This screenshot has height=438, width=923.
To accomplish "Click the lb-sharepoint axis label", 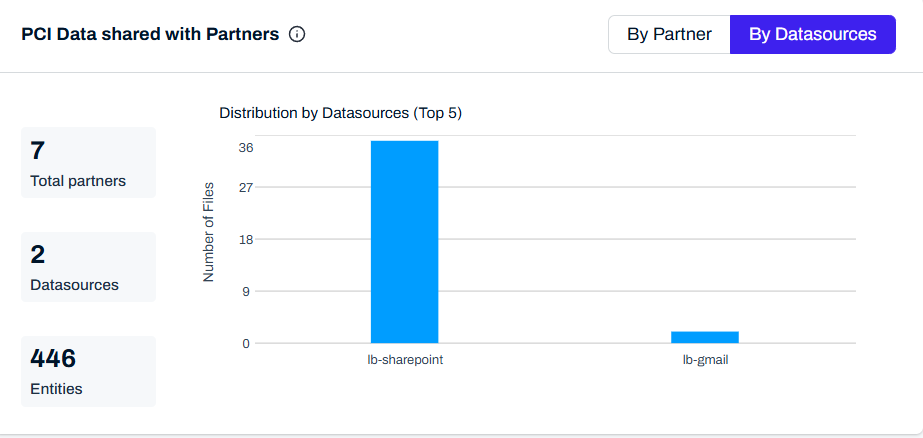I will click(x=405, y=359).
